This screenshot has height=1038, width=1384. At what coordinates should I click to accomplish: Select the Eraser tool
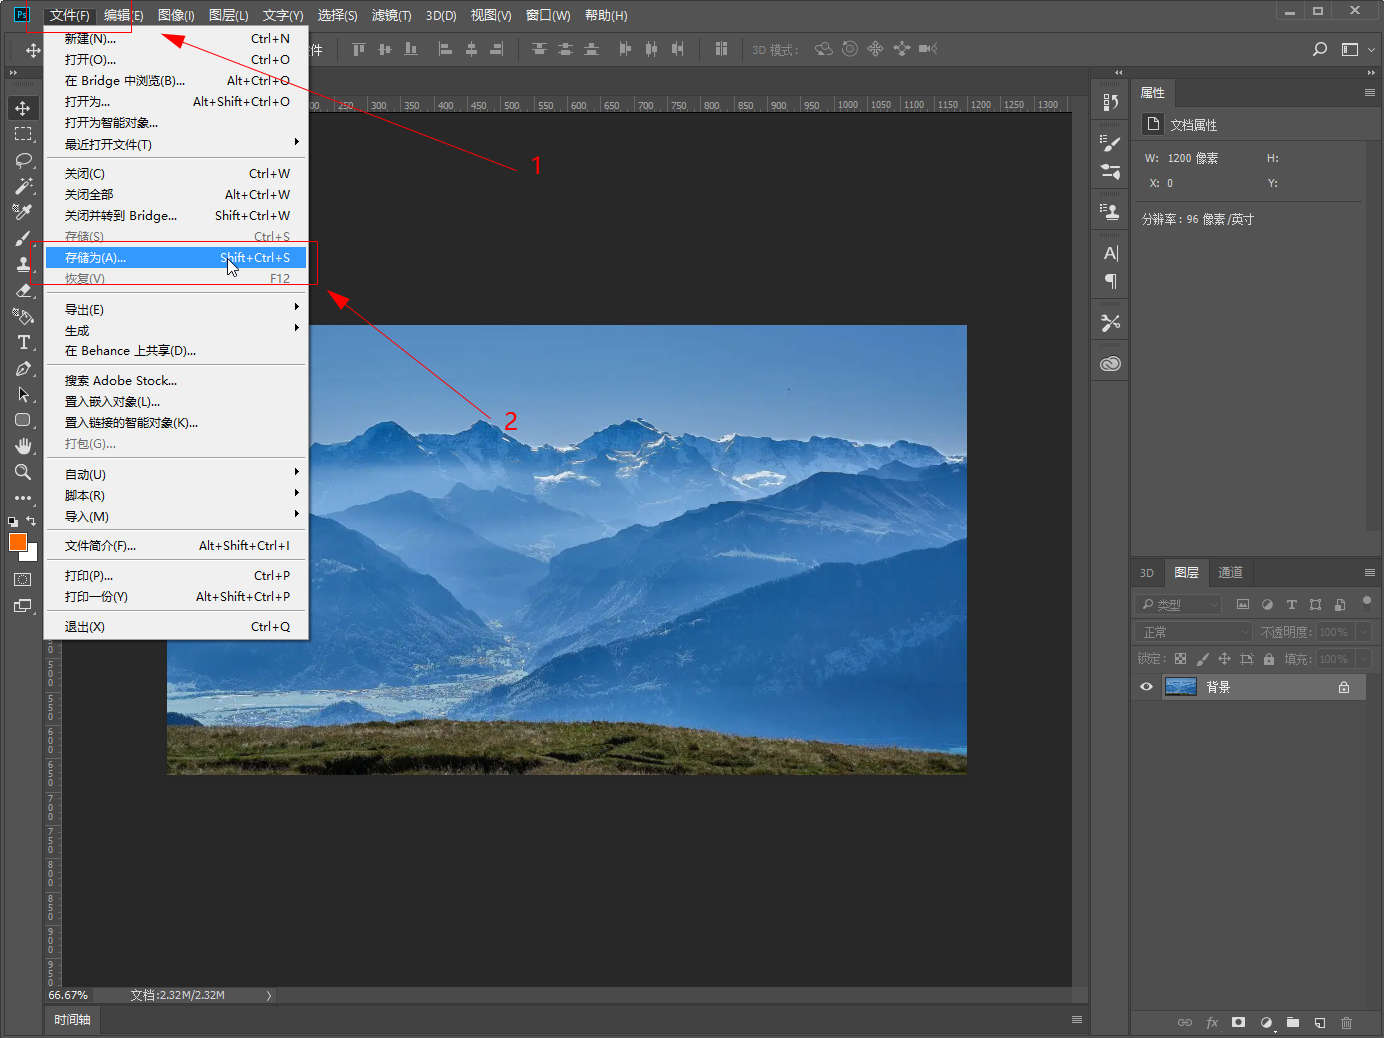coord(23,290)
